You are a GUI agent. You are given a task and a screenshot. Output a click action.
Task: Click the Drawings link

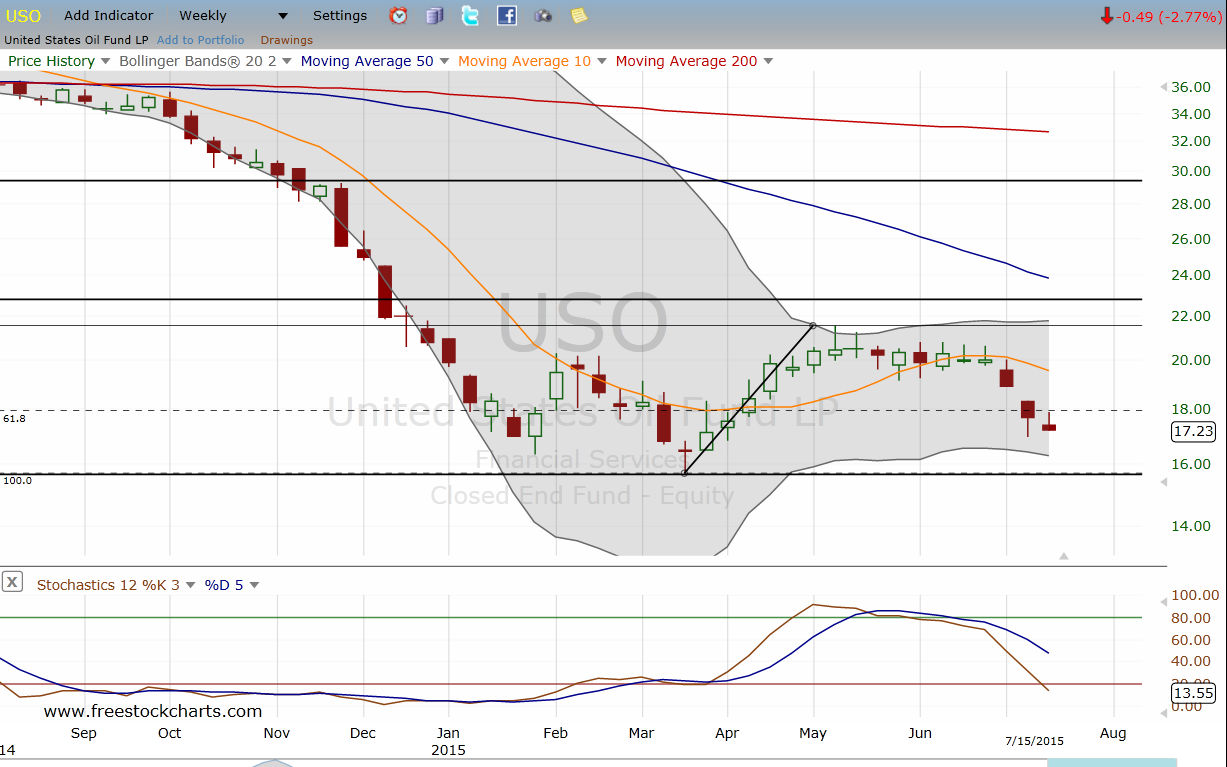tap(286, 40)
